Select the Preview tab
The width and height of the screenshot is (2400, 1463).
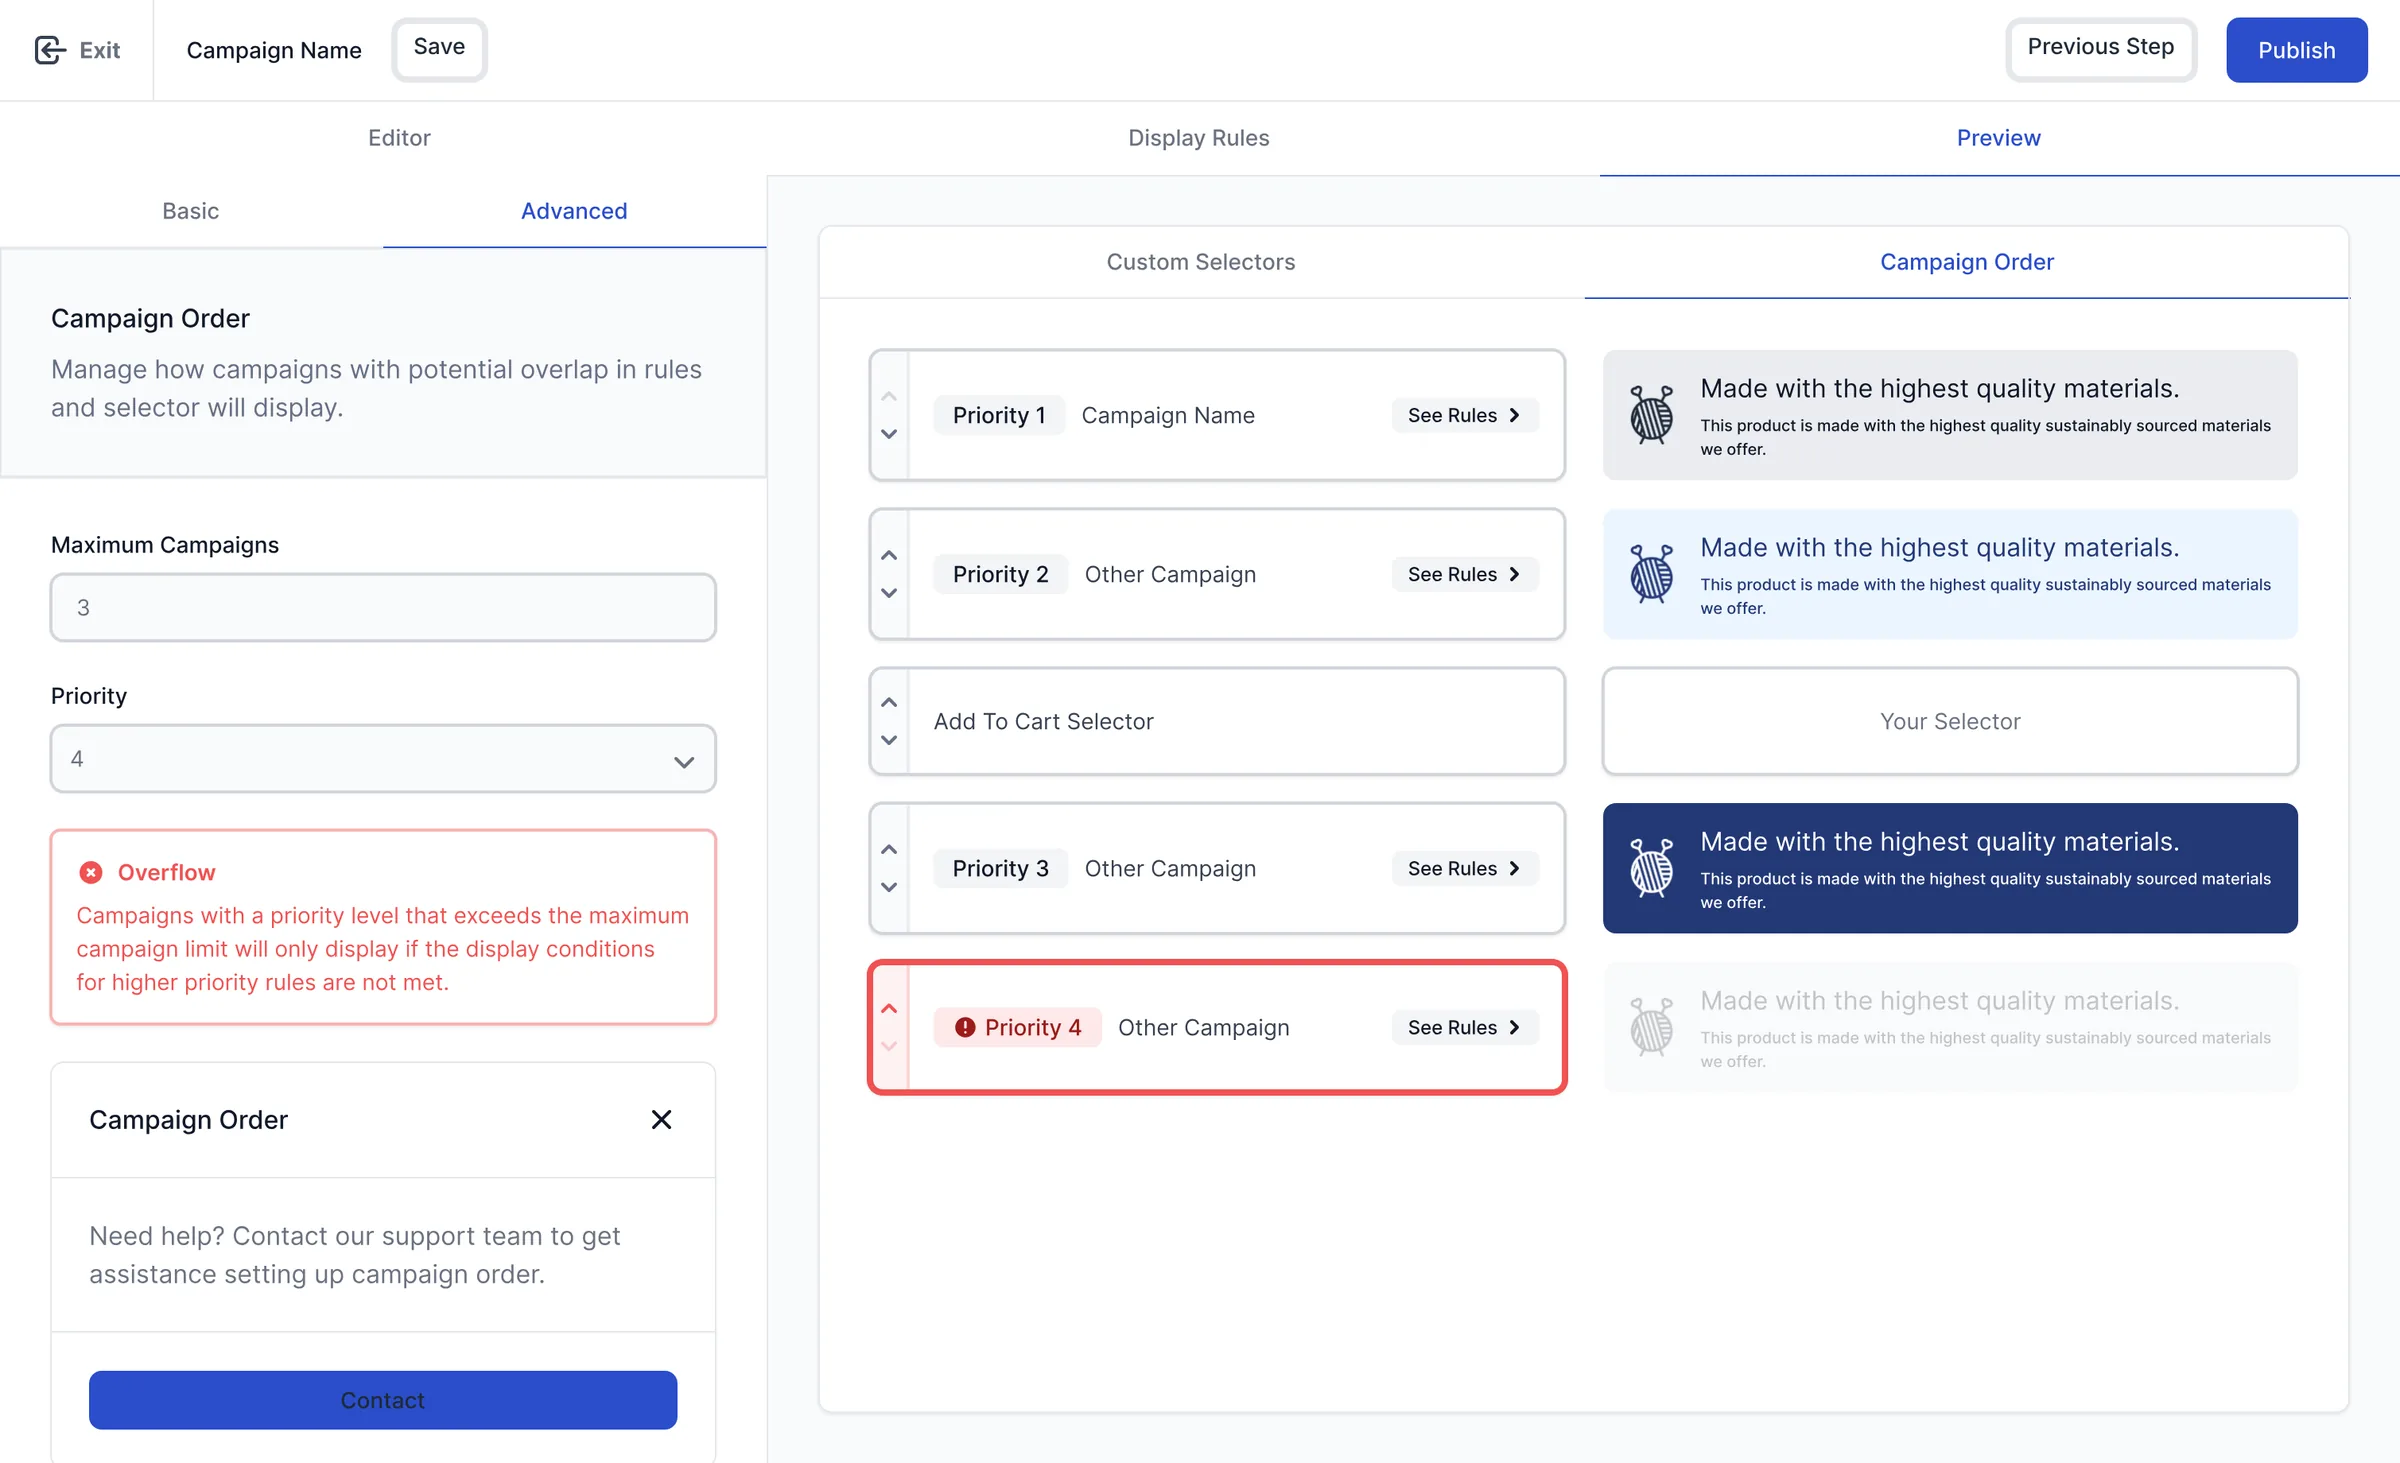[1998, 138]
